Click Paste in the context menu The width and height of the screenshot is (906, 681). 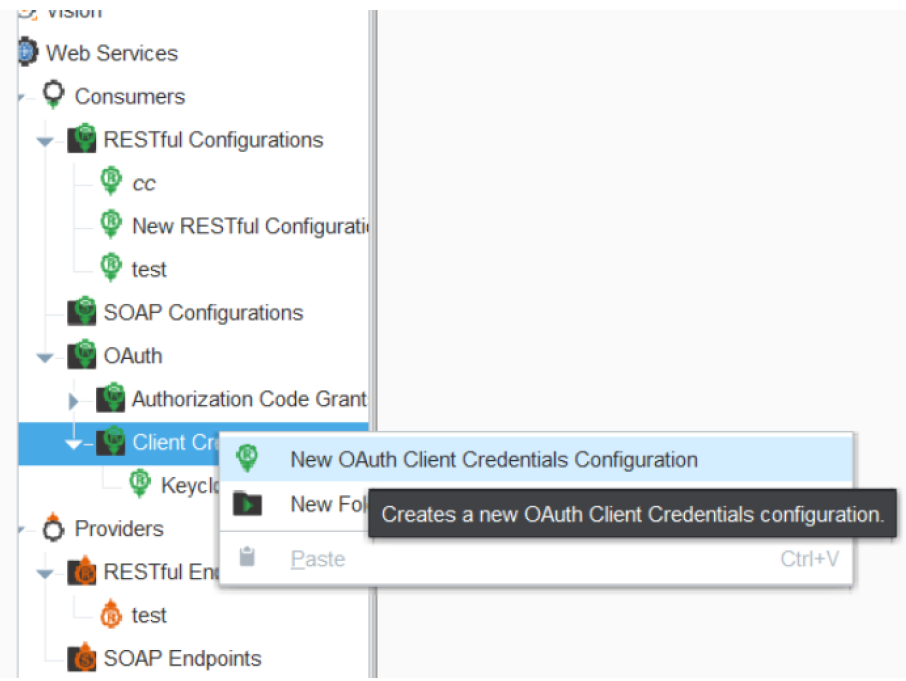[317, 559]
